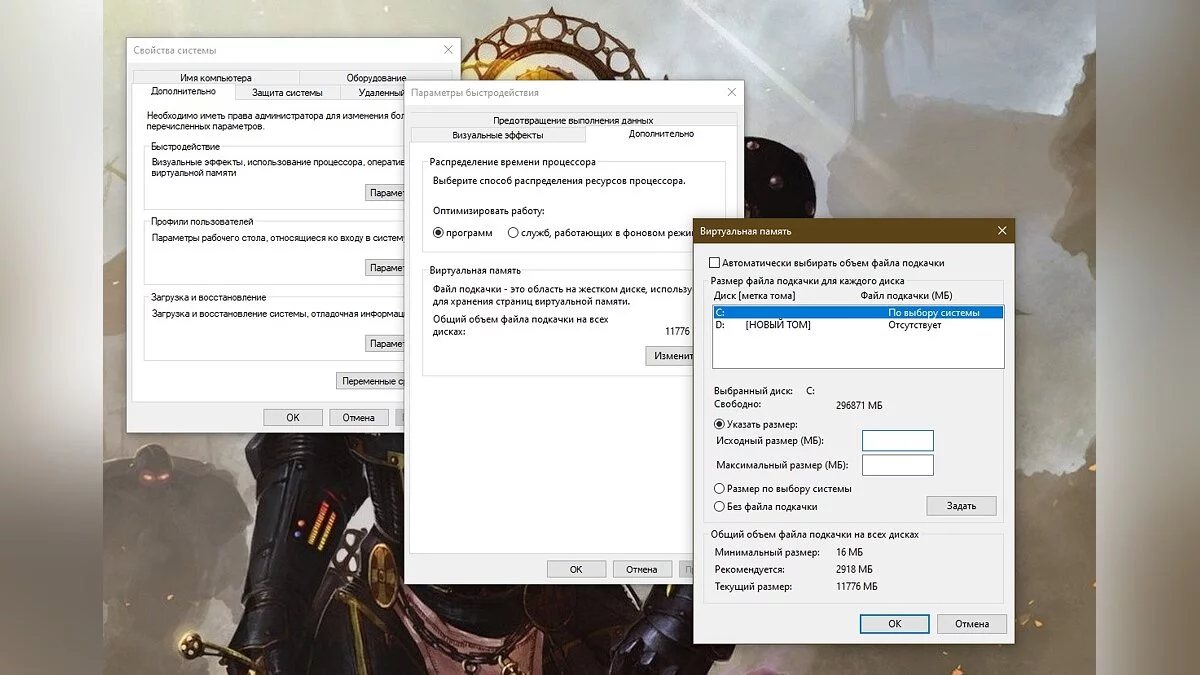Viewport: 1200px width, 675px height.
Task: Select drive D: НОВЫЙ ТОМ row
Action: [857, 326]
